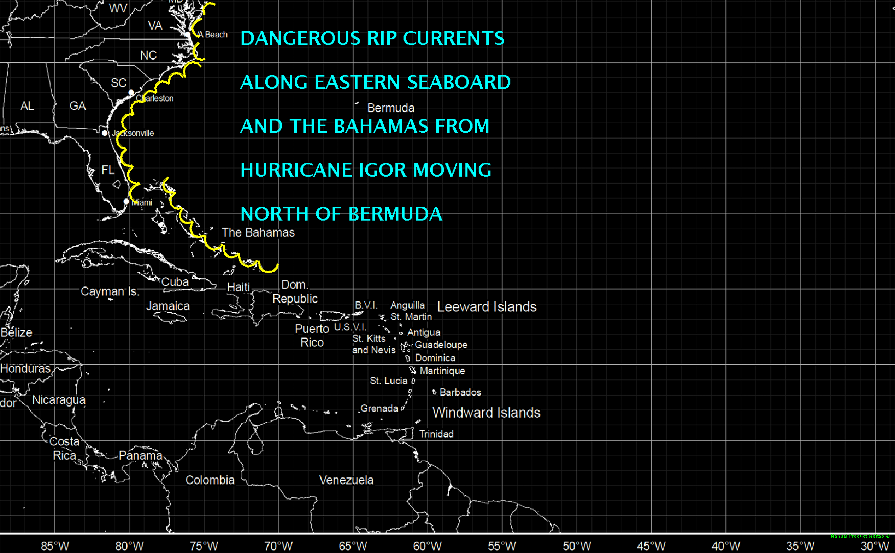This screenshot has height=553, width=895.
Task: Click the 30°W longitude label
Action: point(875,546)
